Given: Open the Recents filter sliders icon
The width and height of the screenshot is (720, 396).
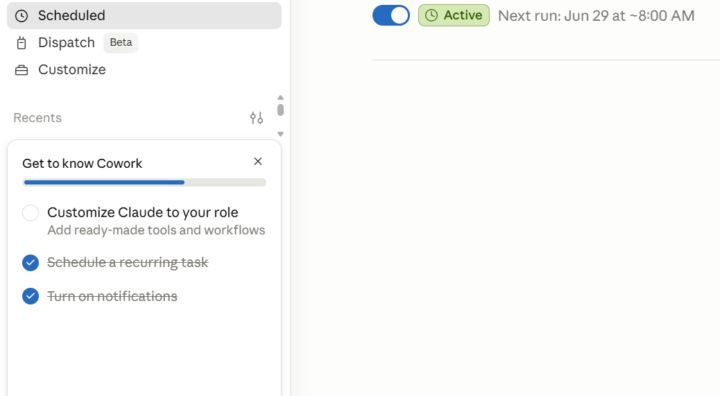Looking at the screenshot, I should pos(257,118).
